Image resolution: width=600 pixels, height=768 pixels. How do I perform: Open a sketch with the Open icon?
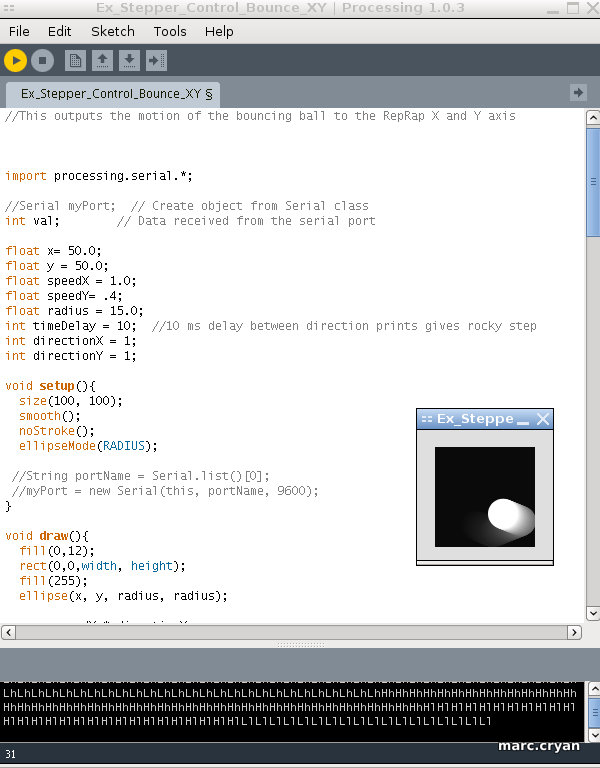(x=102, y=61)
